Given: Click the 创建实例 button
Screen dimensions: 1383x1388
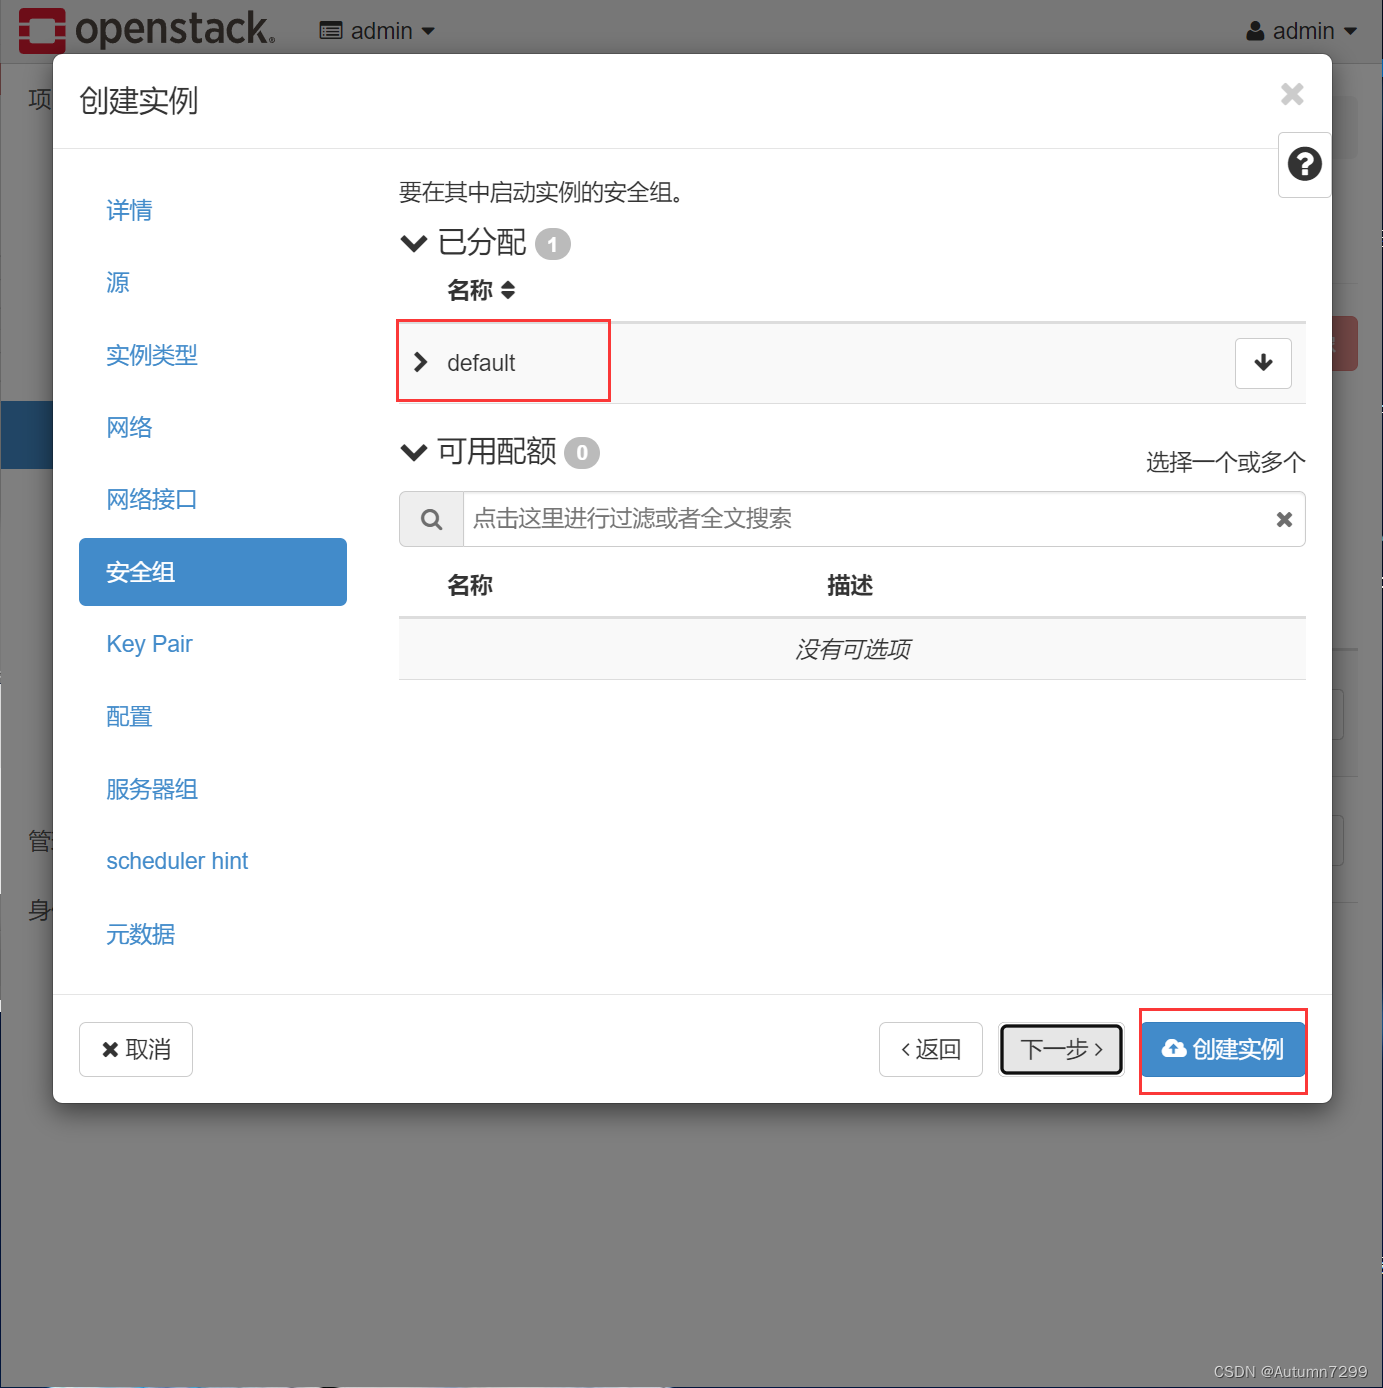Looking at the screenshot, I should tap(1223, 1049).
